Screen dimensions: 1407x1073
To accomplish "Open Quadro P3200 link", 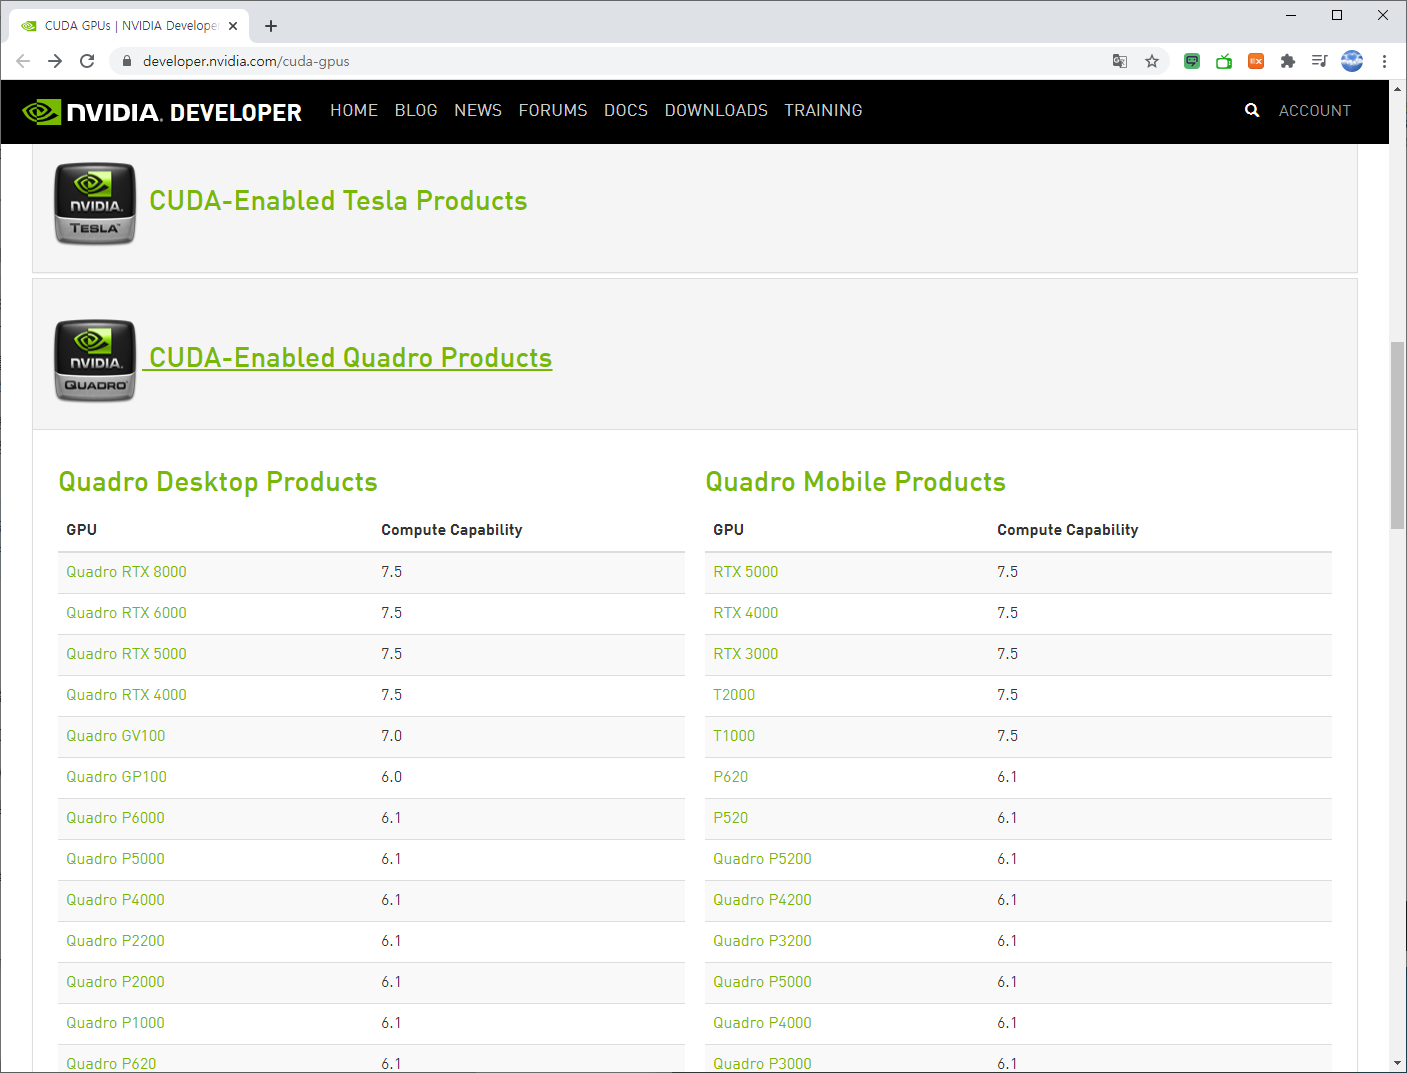I will pos(762,941).
